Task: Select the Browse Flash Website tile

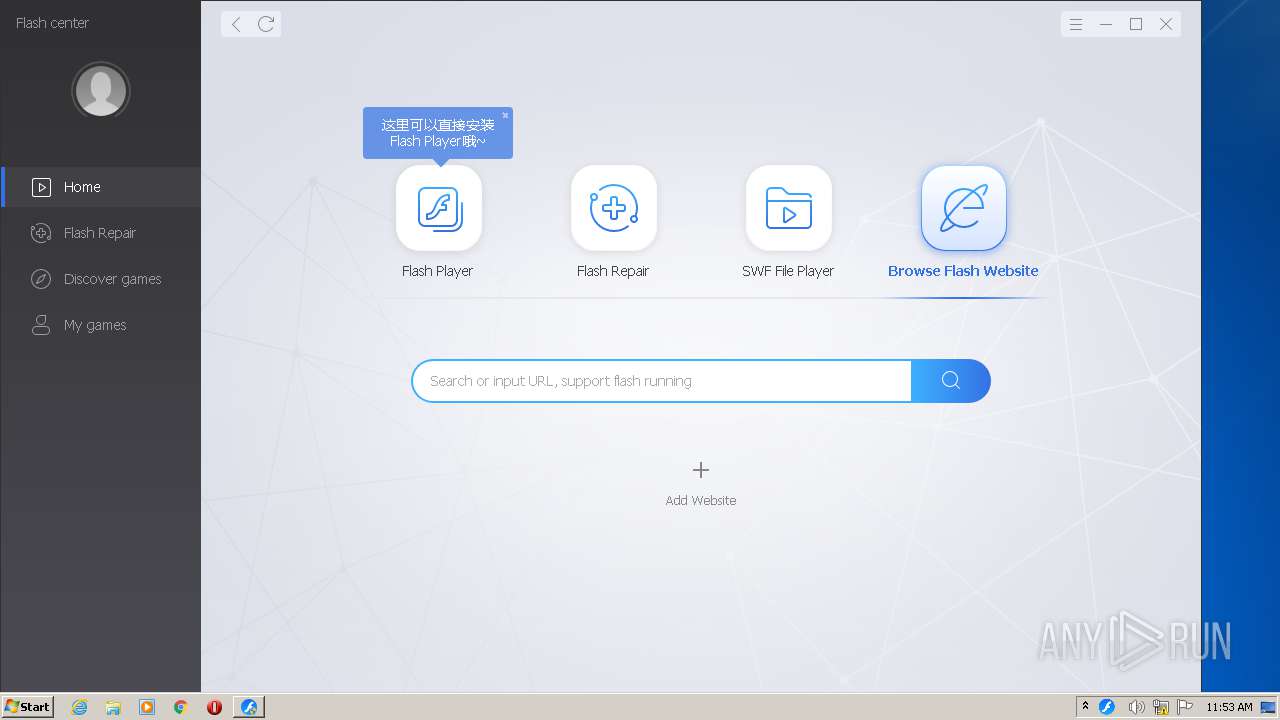Action: point(964,208)
